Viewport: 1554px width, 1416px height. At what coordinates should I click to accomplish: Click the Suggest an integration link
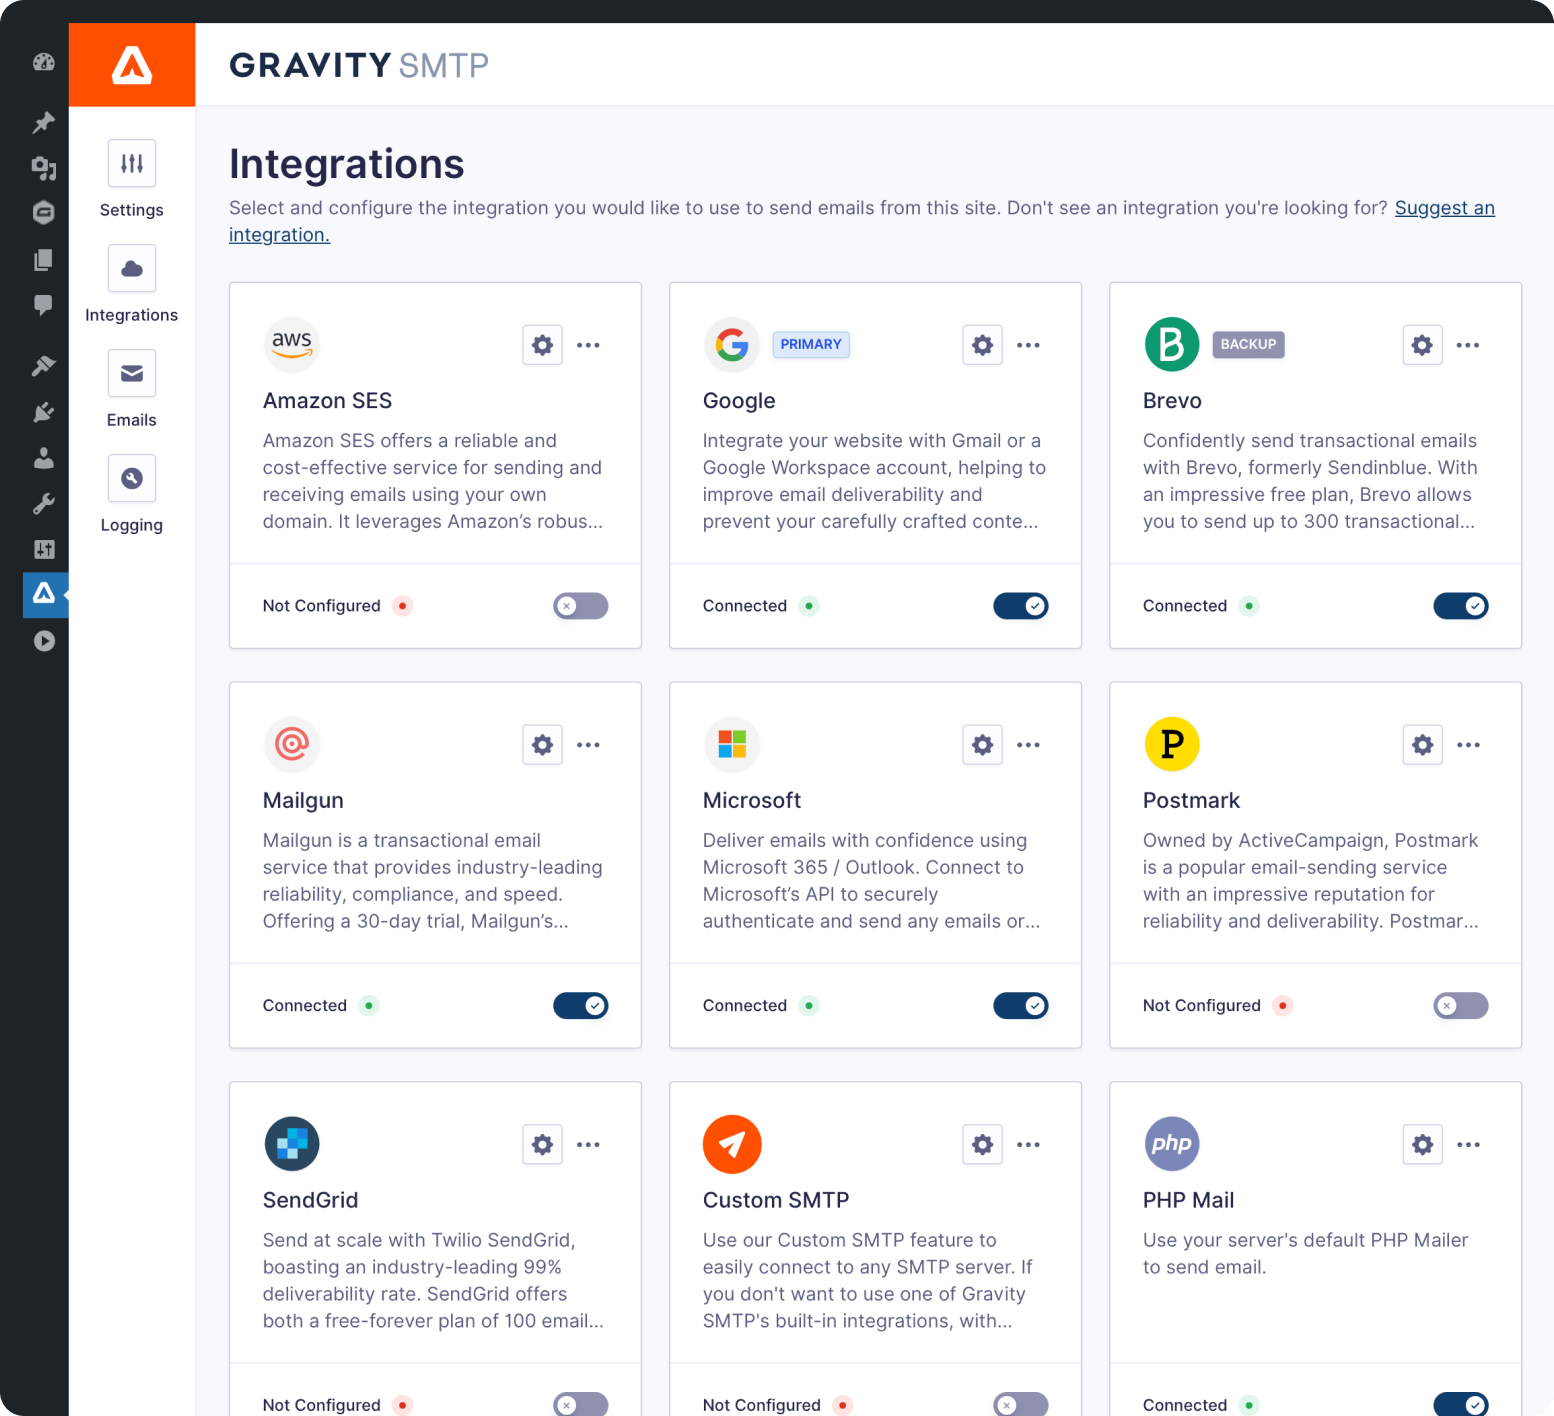[x=1445, y=207]
